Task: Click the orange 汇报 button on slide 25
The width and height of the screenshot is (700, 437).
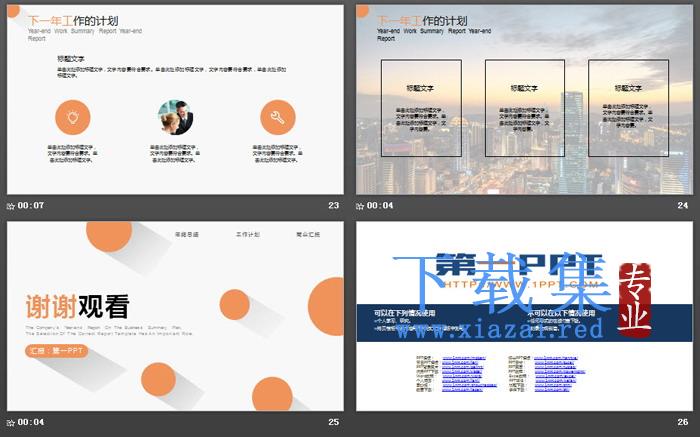Action: (x=57, y=351)
